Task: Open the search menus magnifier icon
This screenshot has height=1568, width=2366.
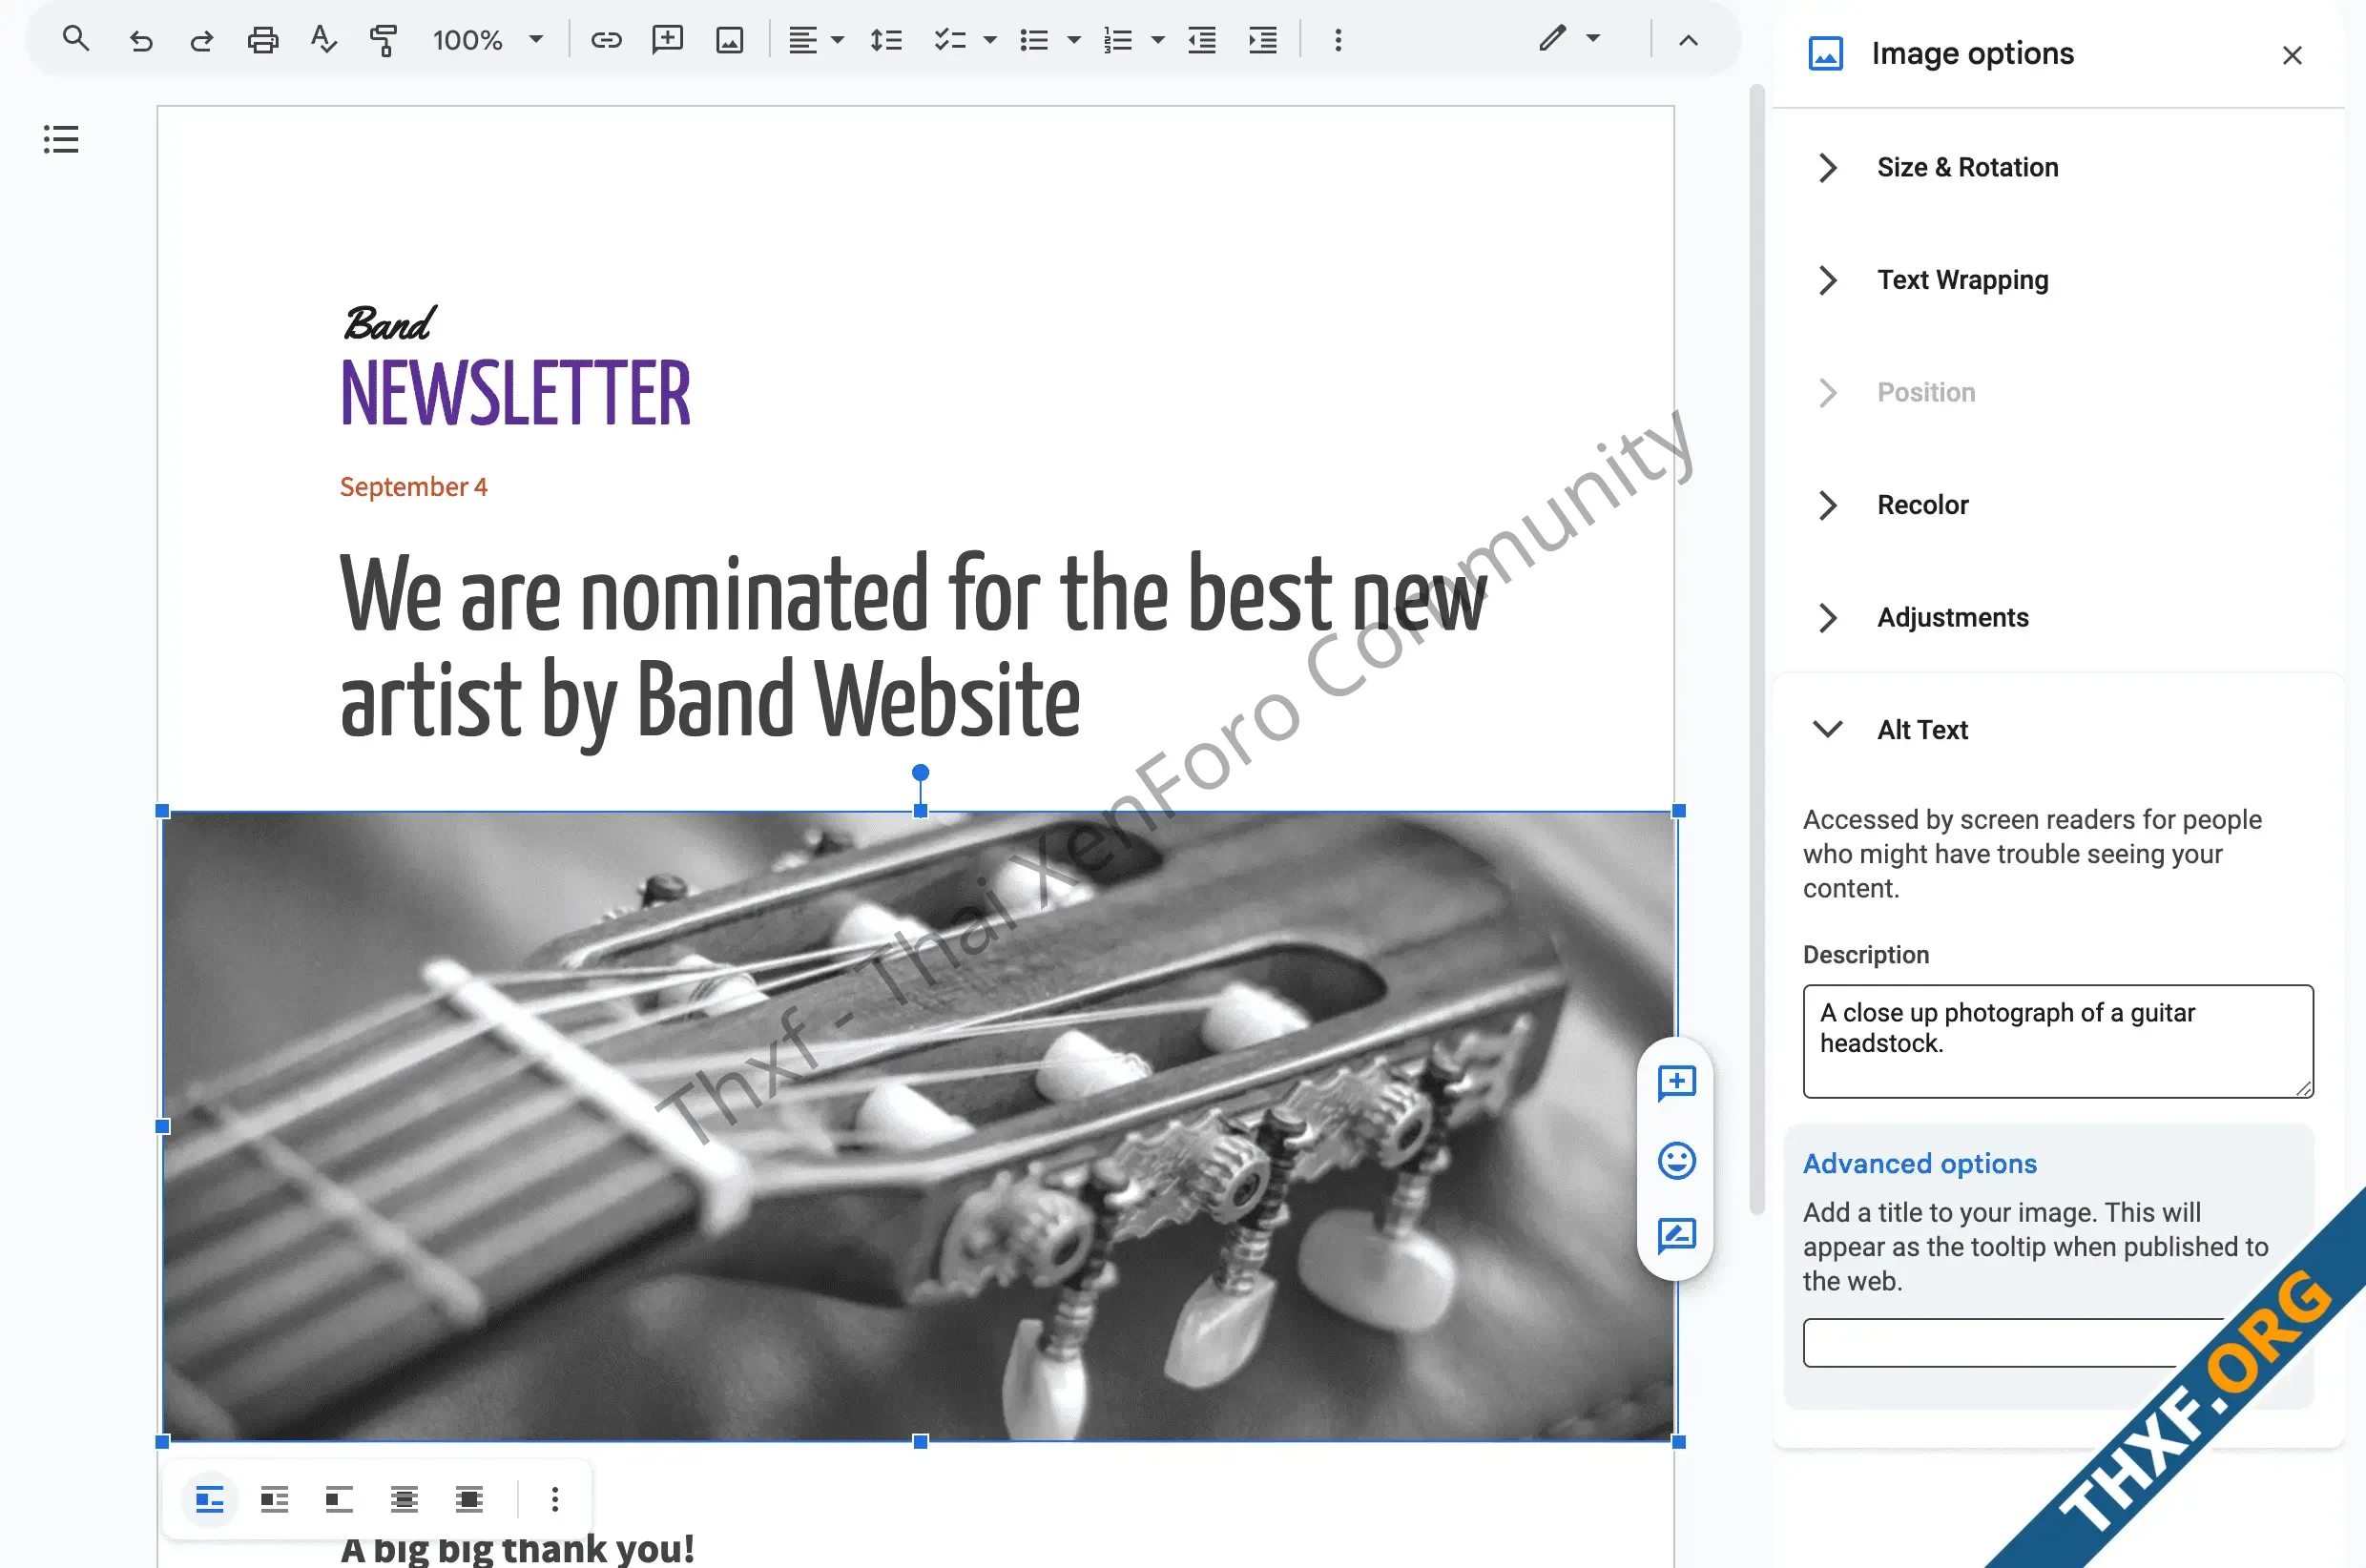Action: (76, 40)
